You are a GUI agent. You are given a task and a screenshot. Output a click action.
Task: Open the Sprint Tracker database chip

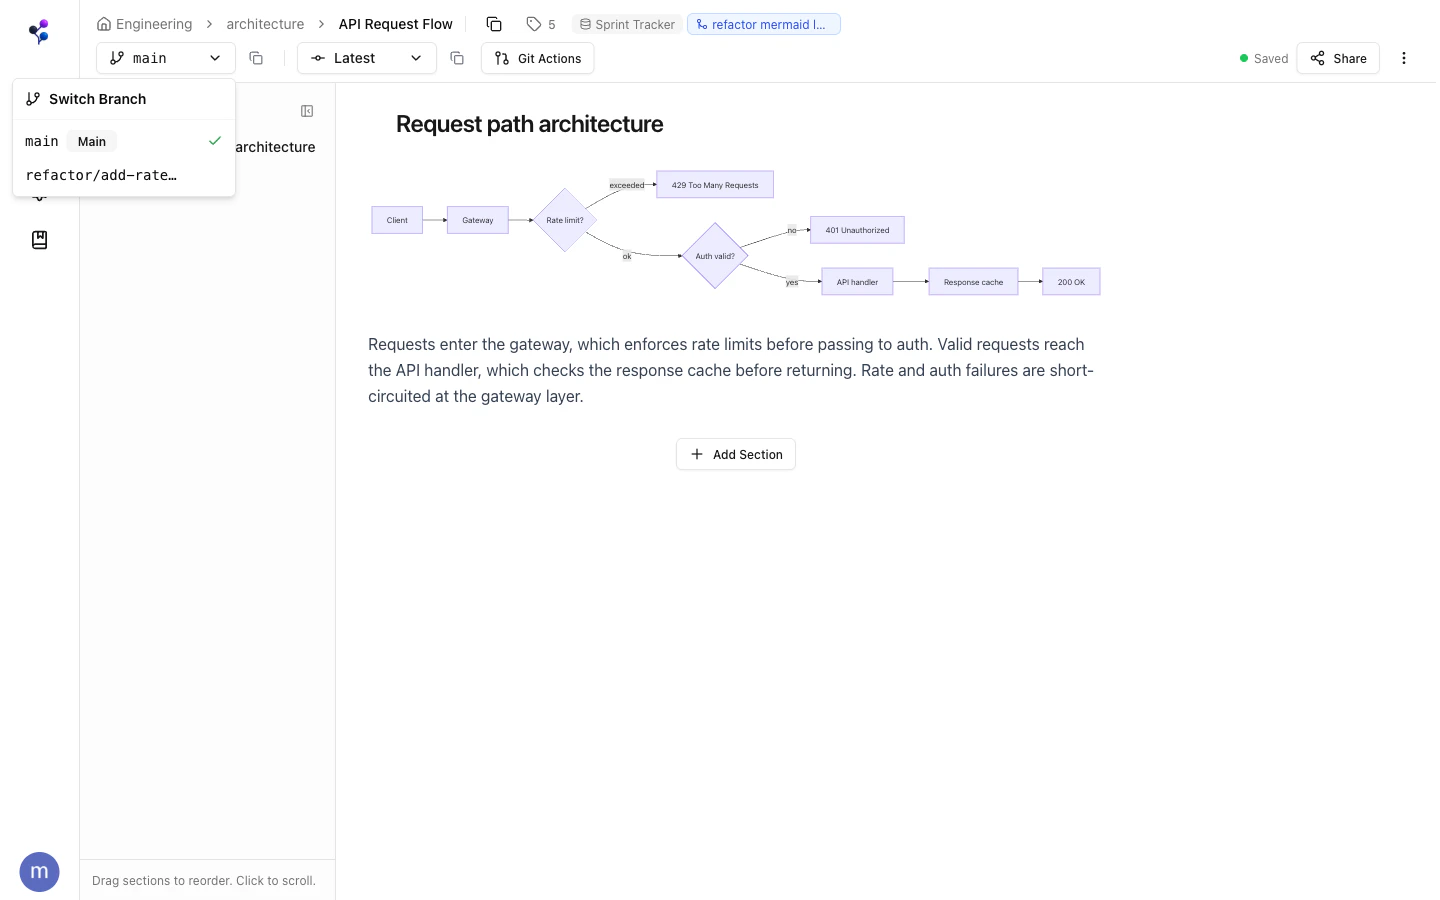click(x=627, y=24)
